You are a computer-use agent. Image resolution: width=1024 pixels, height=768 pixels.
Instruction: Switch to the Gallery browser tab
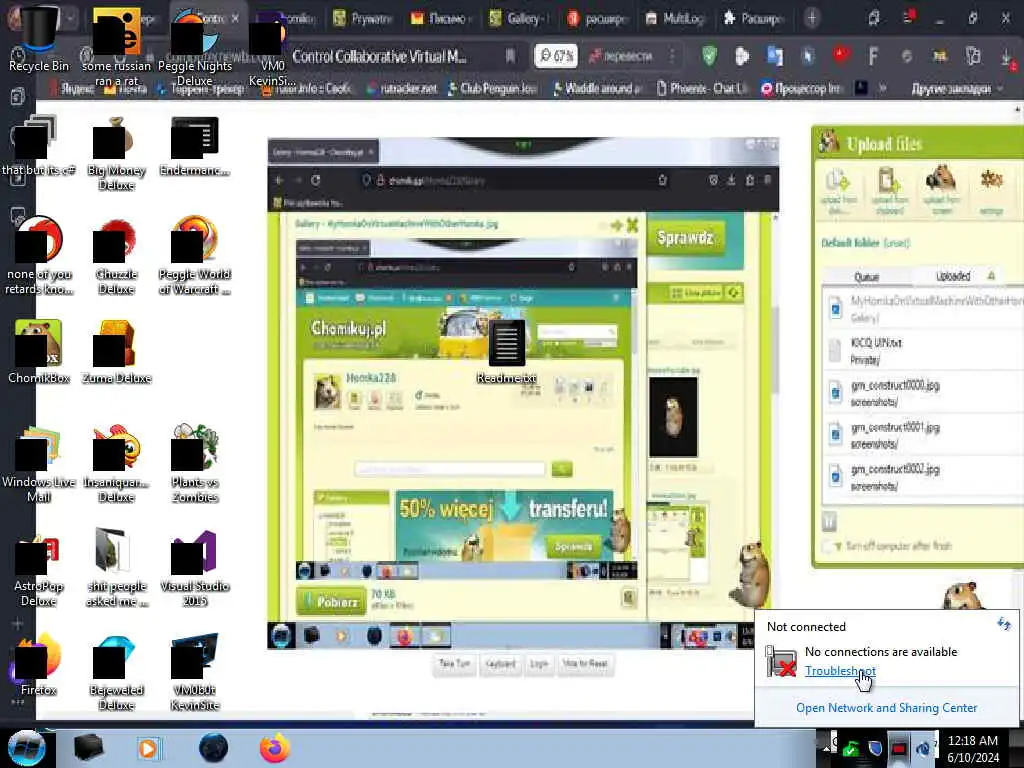pyautogui.click(x=520, y=18)
